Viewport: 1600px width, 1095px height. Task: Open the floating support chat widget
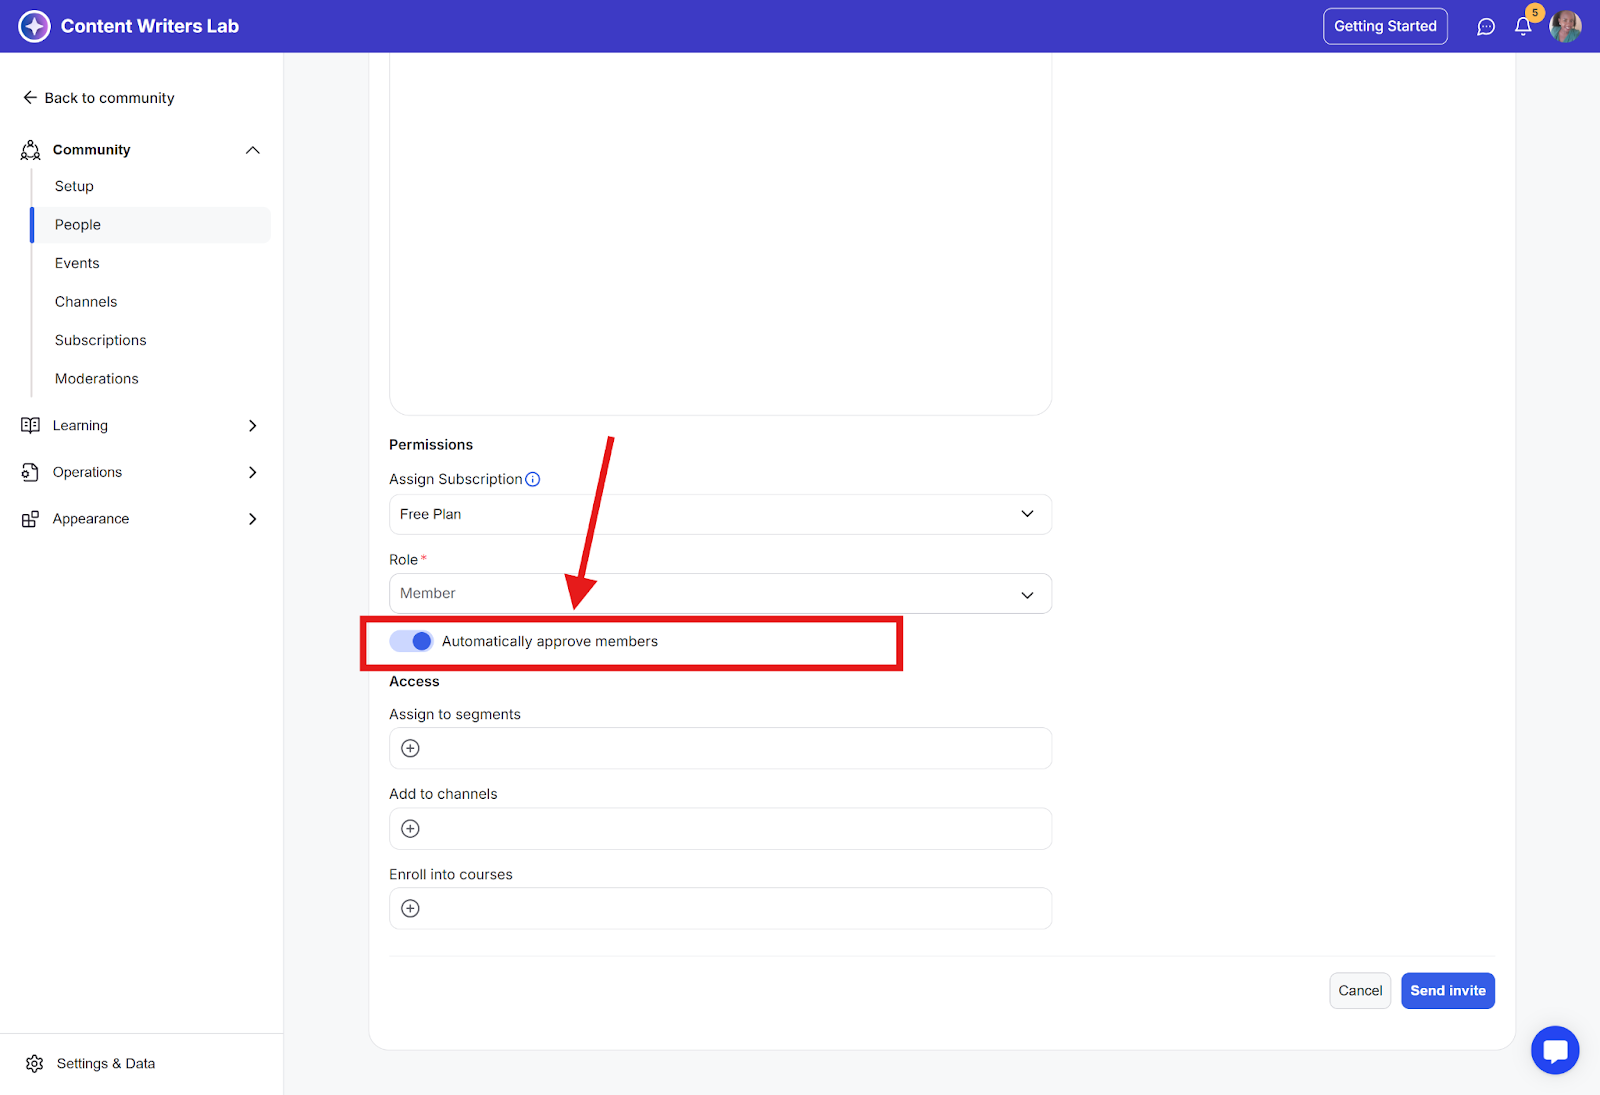[x=1555, y=1050]
